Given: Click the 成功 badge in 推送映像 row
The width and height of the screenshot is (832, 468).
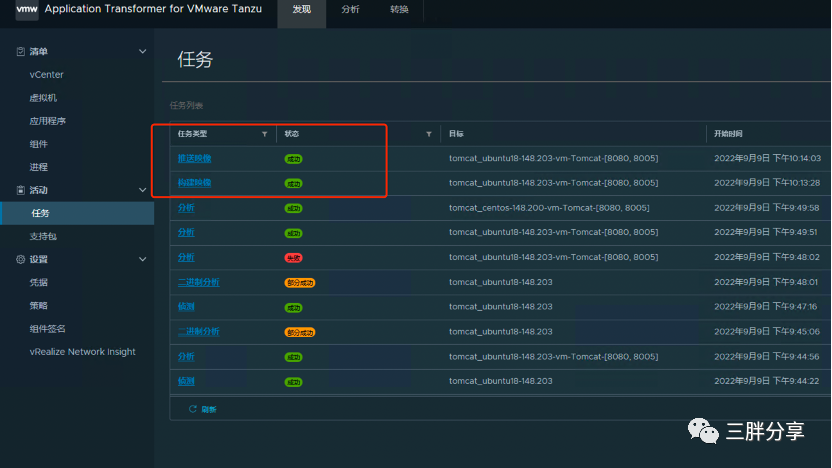Looking at the screenshot, I should pos(293,159).
